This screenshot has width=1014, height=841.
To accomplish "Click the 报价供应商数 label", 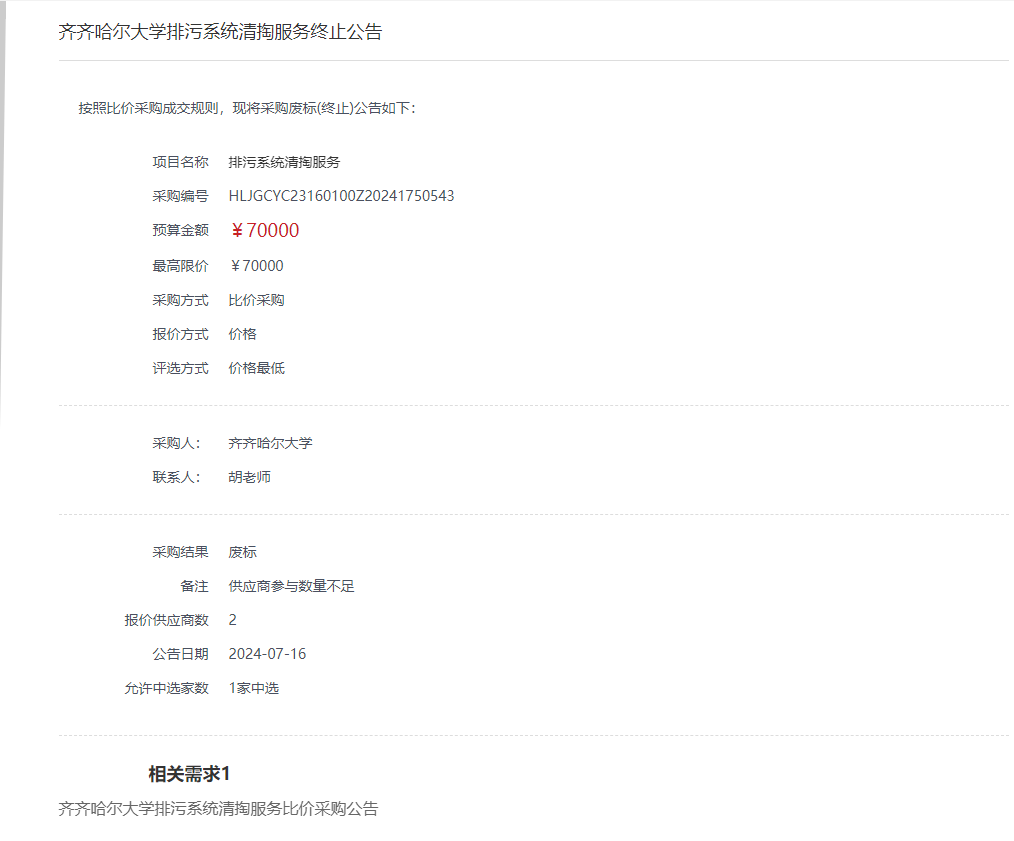I will [x=166, y=620].
